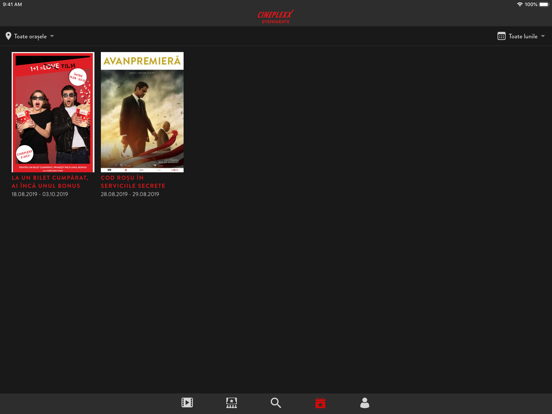Tap the battery indicator in status bar
The height and width of the screenshot is (414, 552).
544,4
